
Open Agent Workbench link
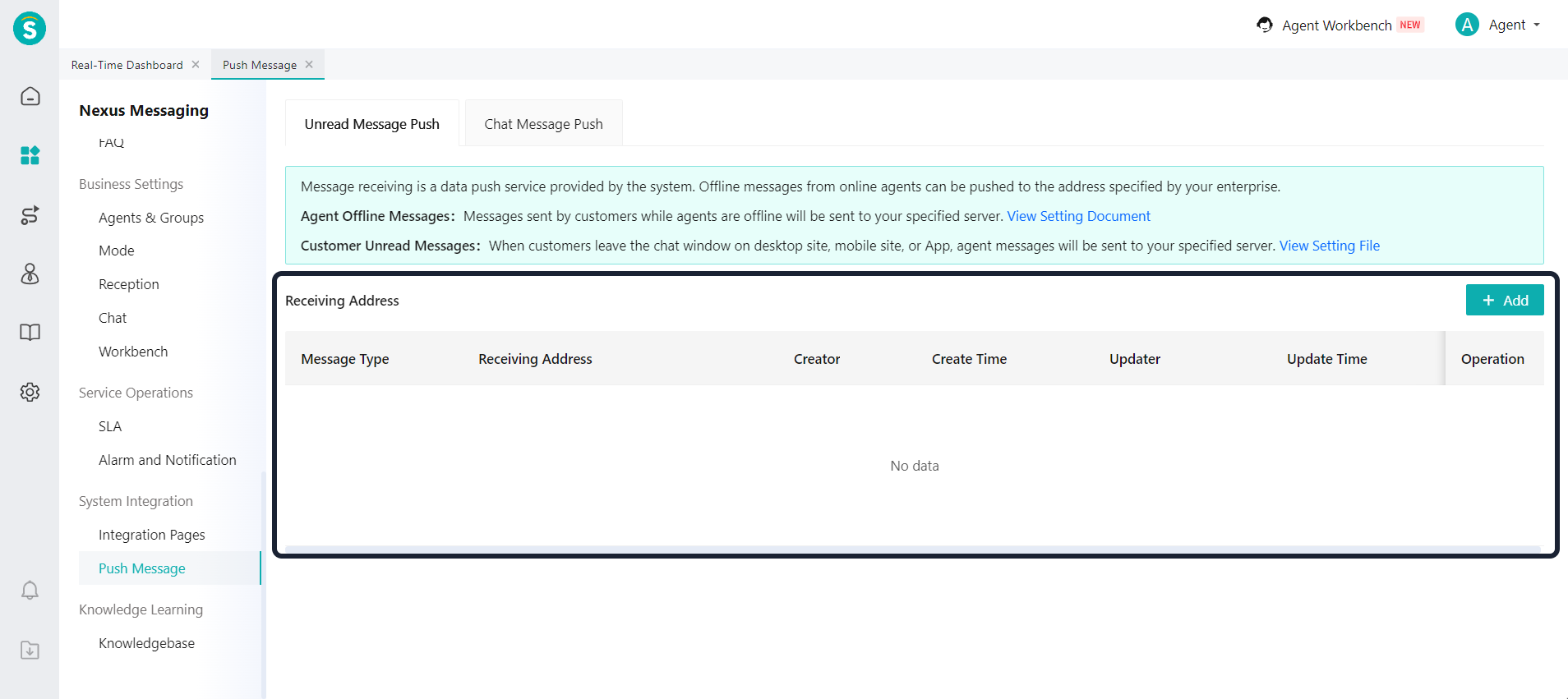click(1337, 25)
